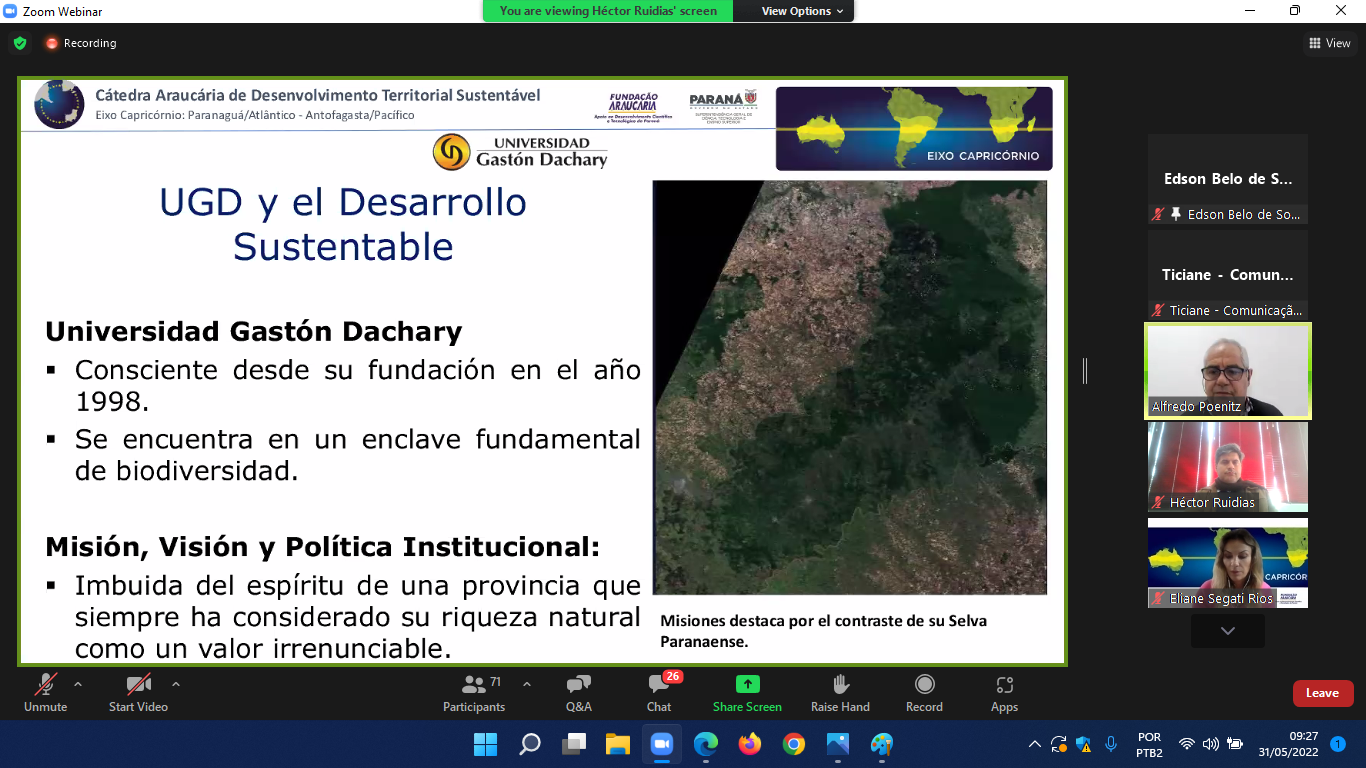Image resolution: width=1366 pixels, height=768 pixels.
Task: Click the satellite image in shared slide
Action: (x=849, y=387)
